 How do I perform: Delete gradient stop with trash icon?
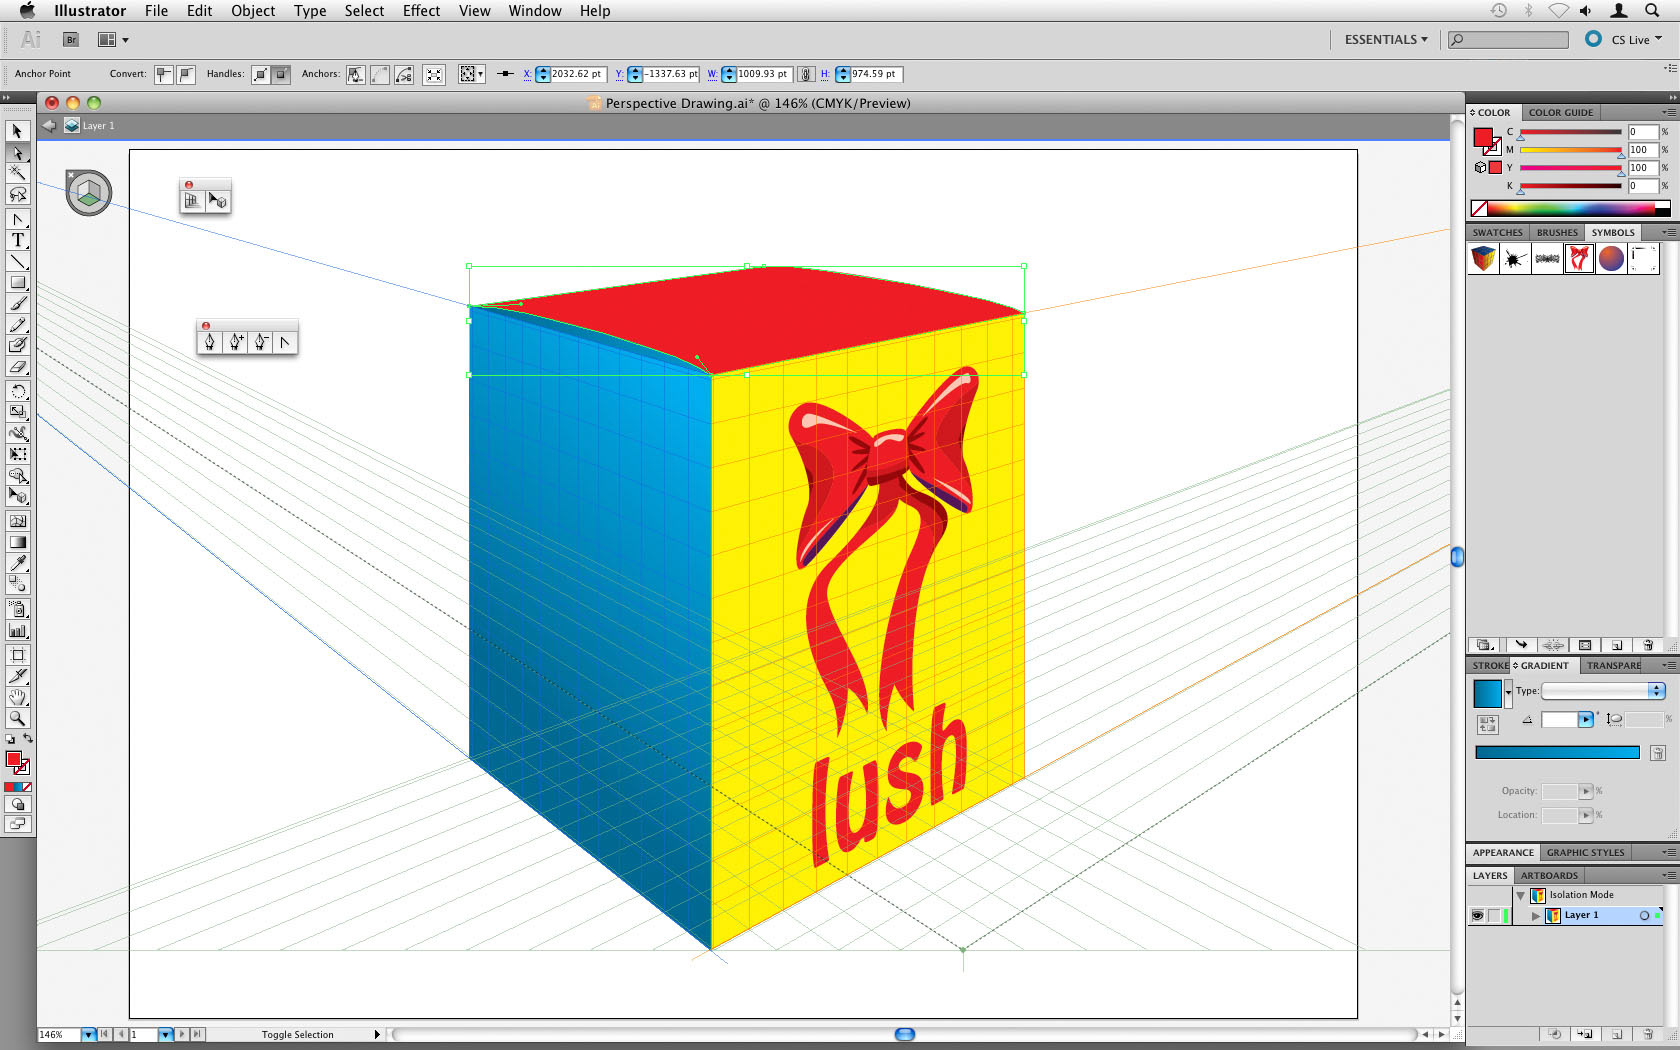1657,753
